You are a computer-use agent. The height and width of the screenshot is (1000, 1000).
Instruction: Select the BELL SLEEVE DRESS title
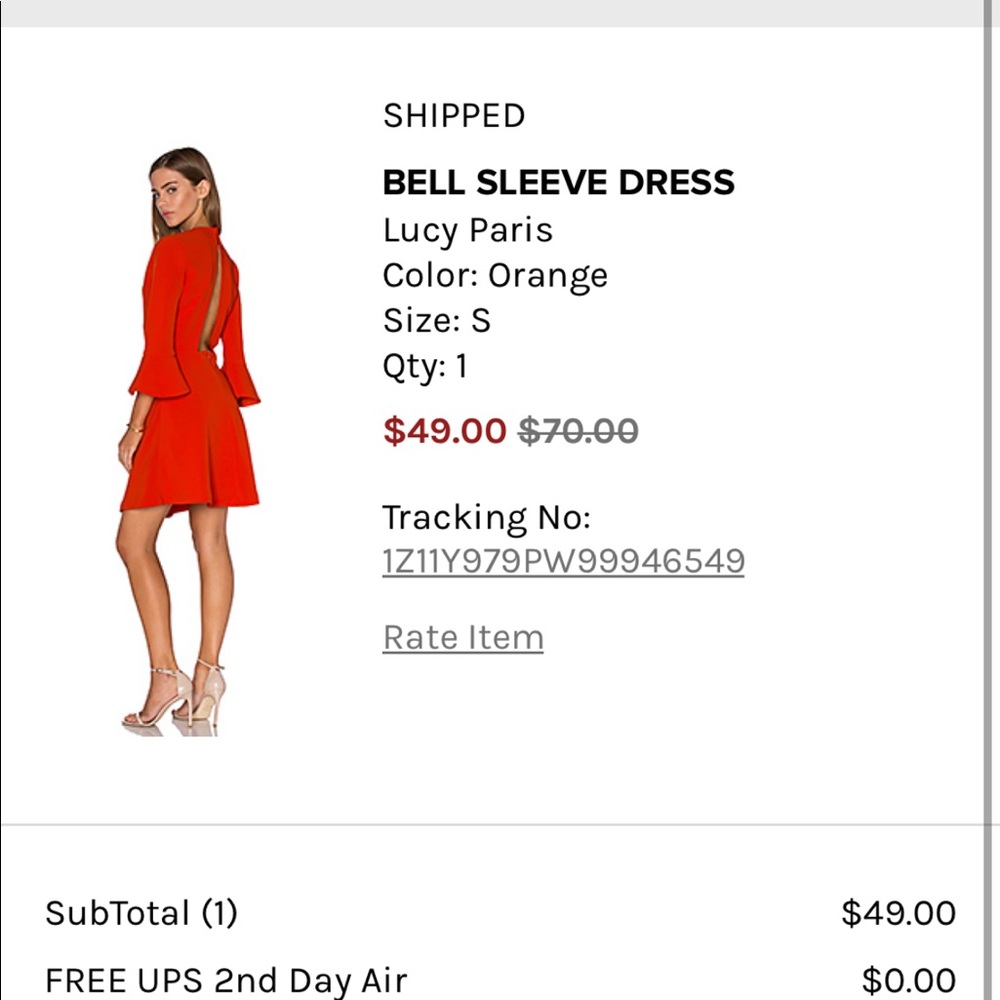(x=558, y=182)
